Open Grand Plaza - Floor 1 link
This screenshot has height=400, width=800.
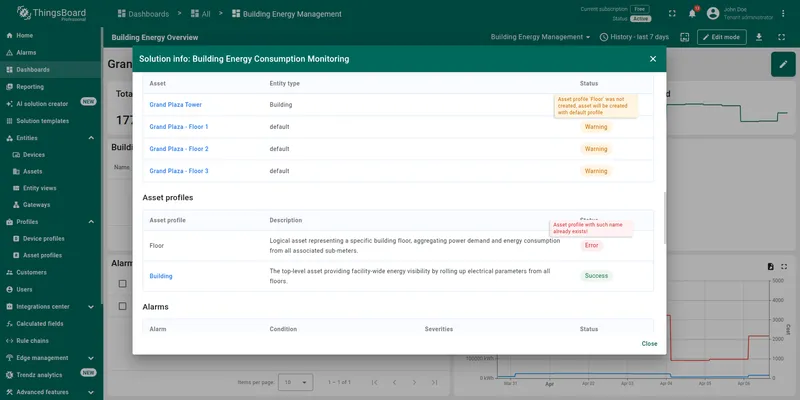pyautogui.click(x=179, y=127)
